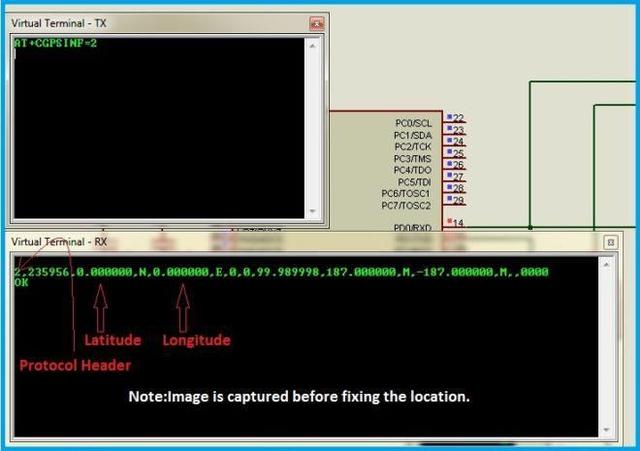Click the AT+CGPSINF=2 text in TX terminal
The height and width of the screenshot is (451, 640).
click(x=56, y=43)
